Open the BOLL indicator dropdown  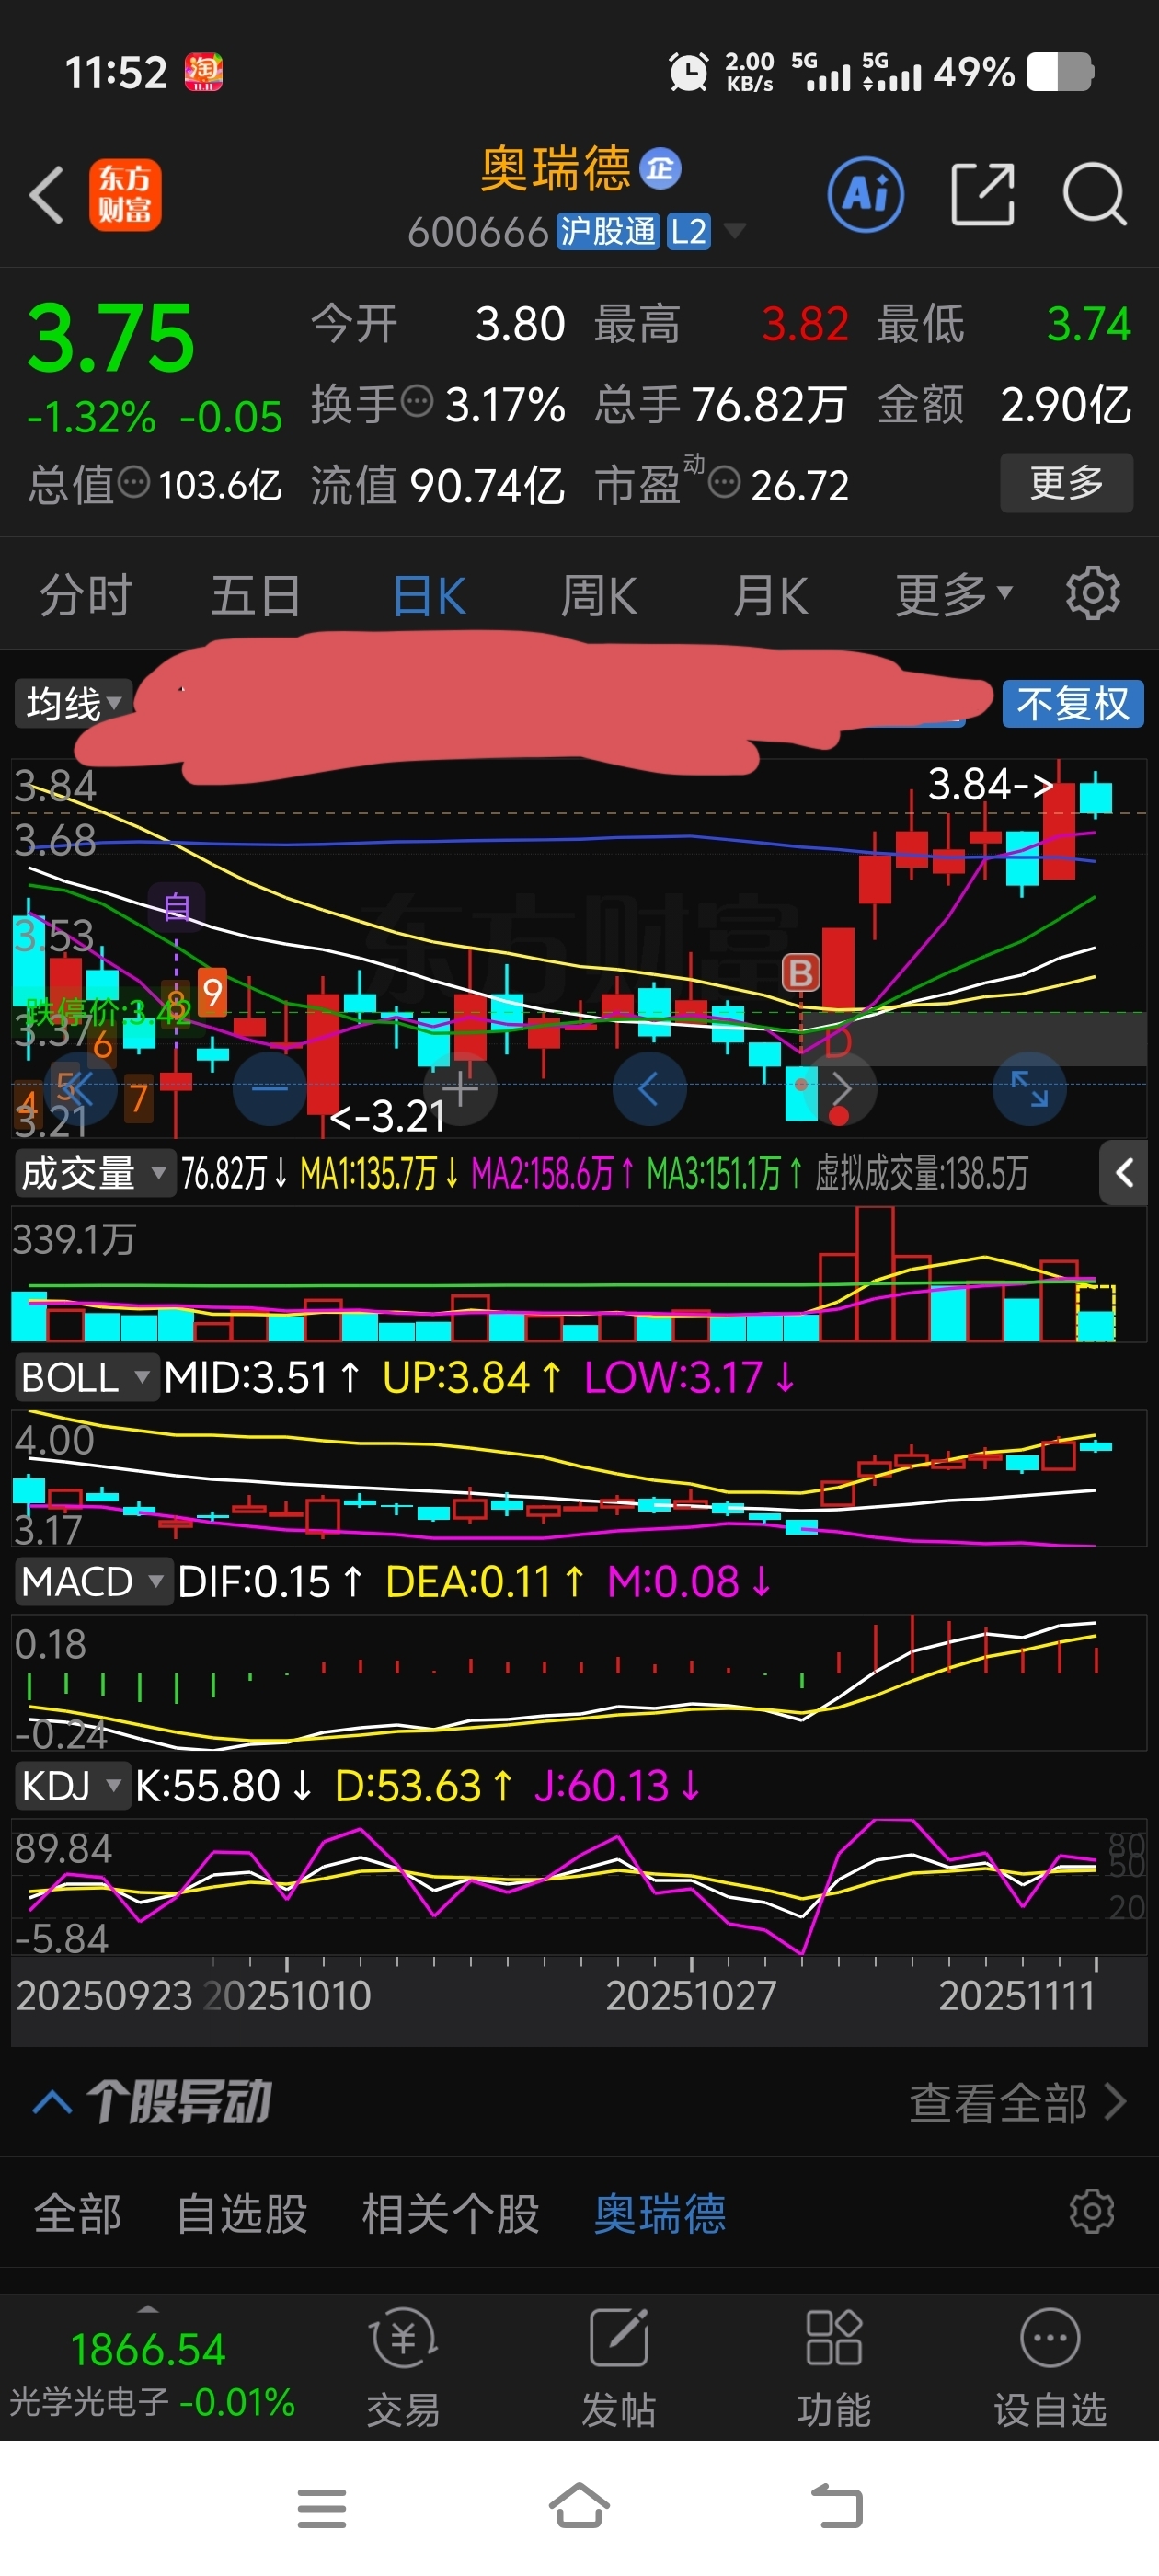(x=87, y=1377)
